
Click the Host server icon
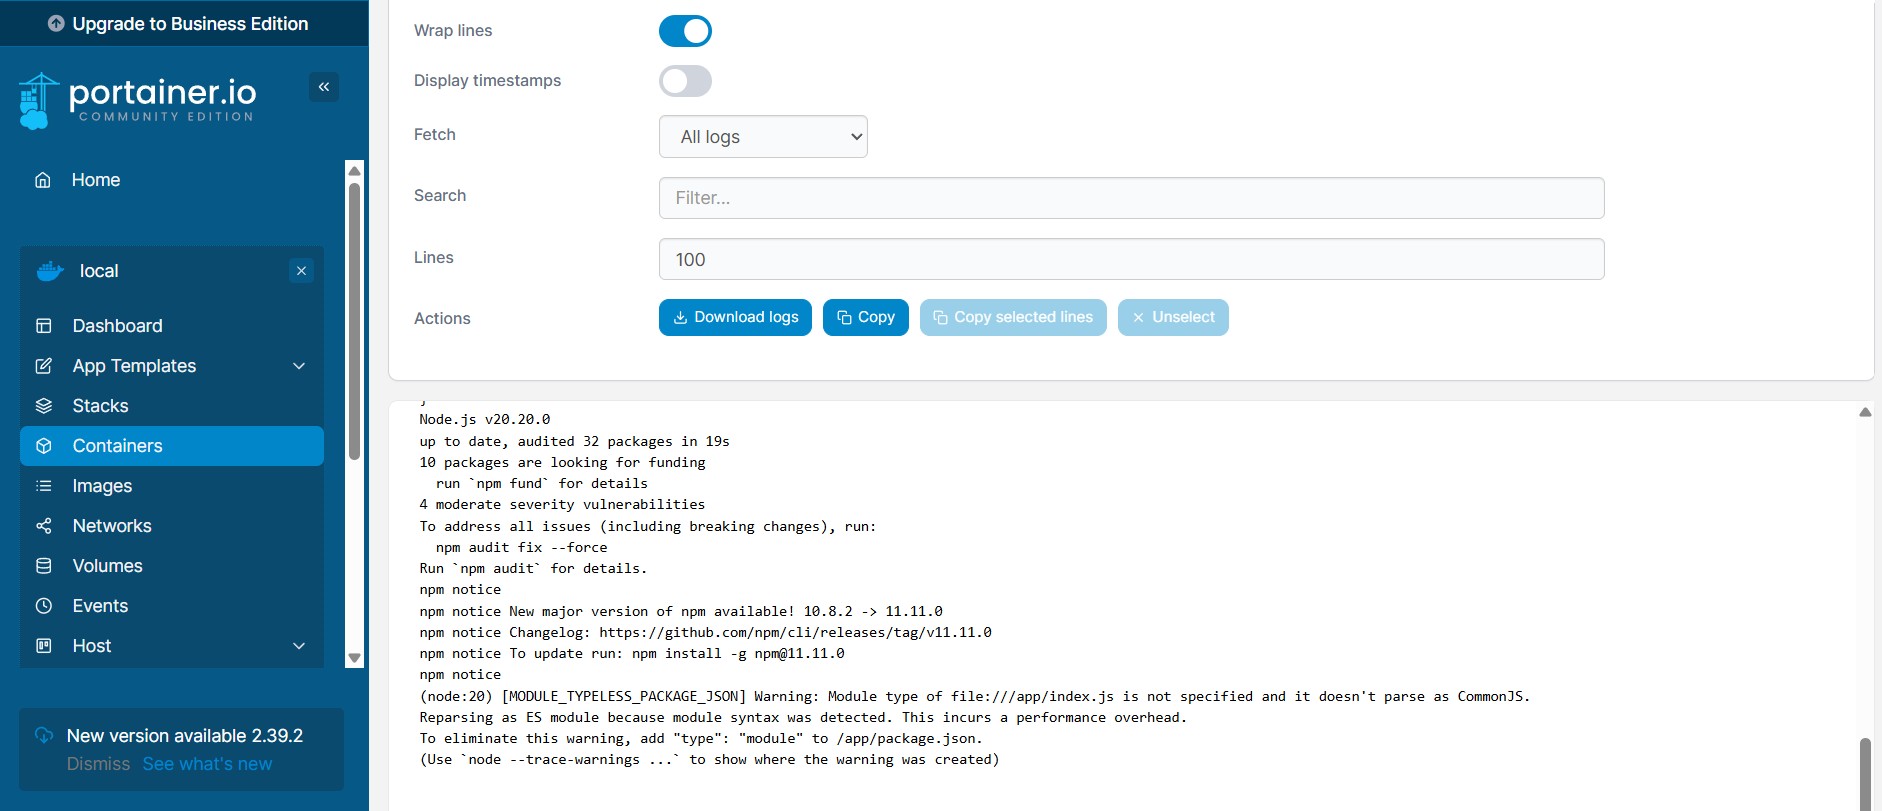tap(44, 646)
